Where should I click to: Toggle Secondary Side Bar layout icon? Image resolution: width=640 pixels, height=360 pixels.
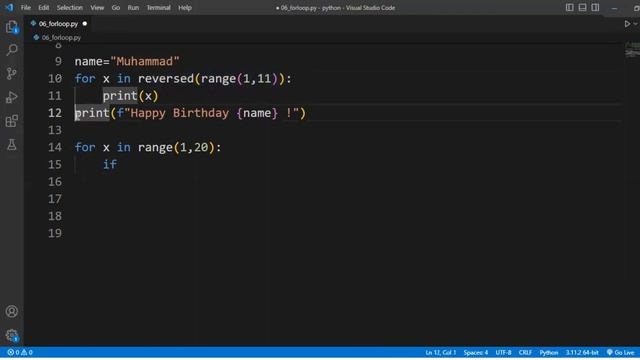pos(596,7)
